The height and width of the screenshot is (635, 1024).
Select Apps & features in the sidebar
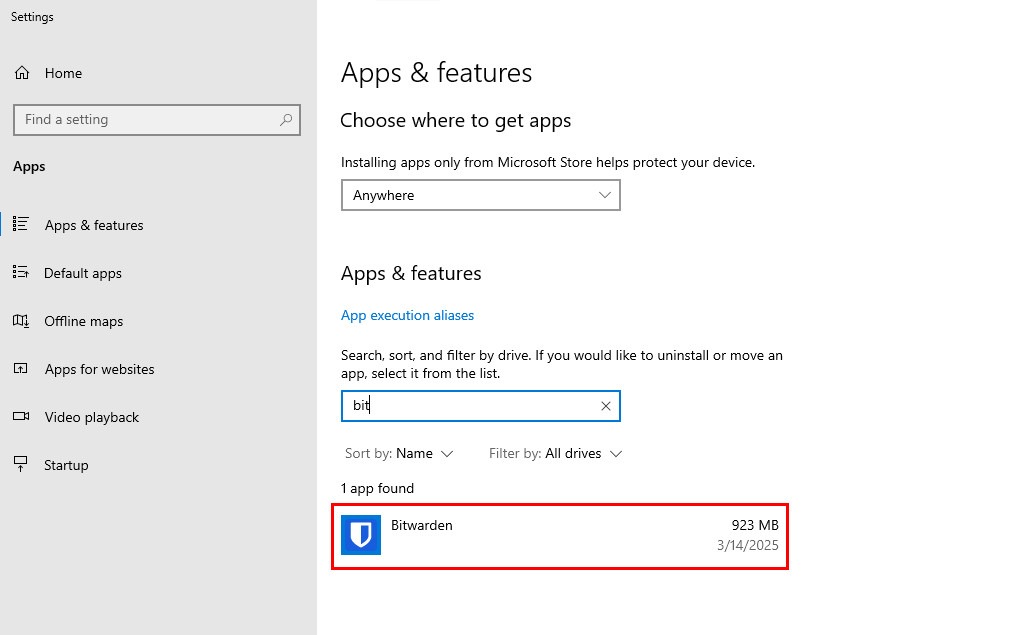coord(94,225)
